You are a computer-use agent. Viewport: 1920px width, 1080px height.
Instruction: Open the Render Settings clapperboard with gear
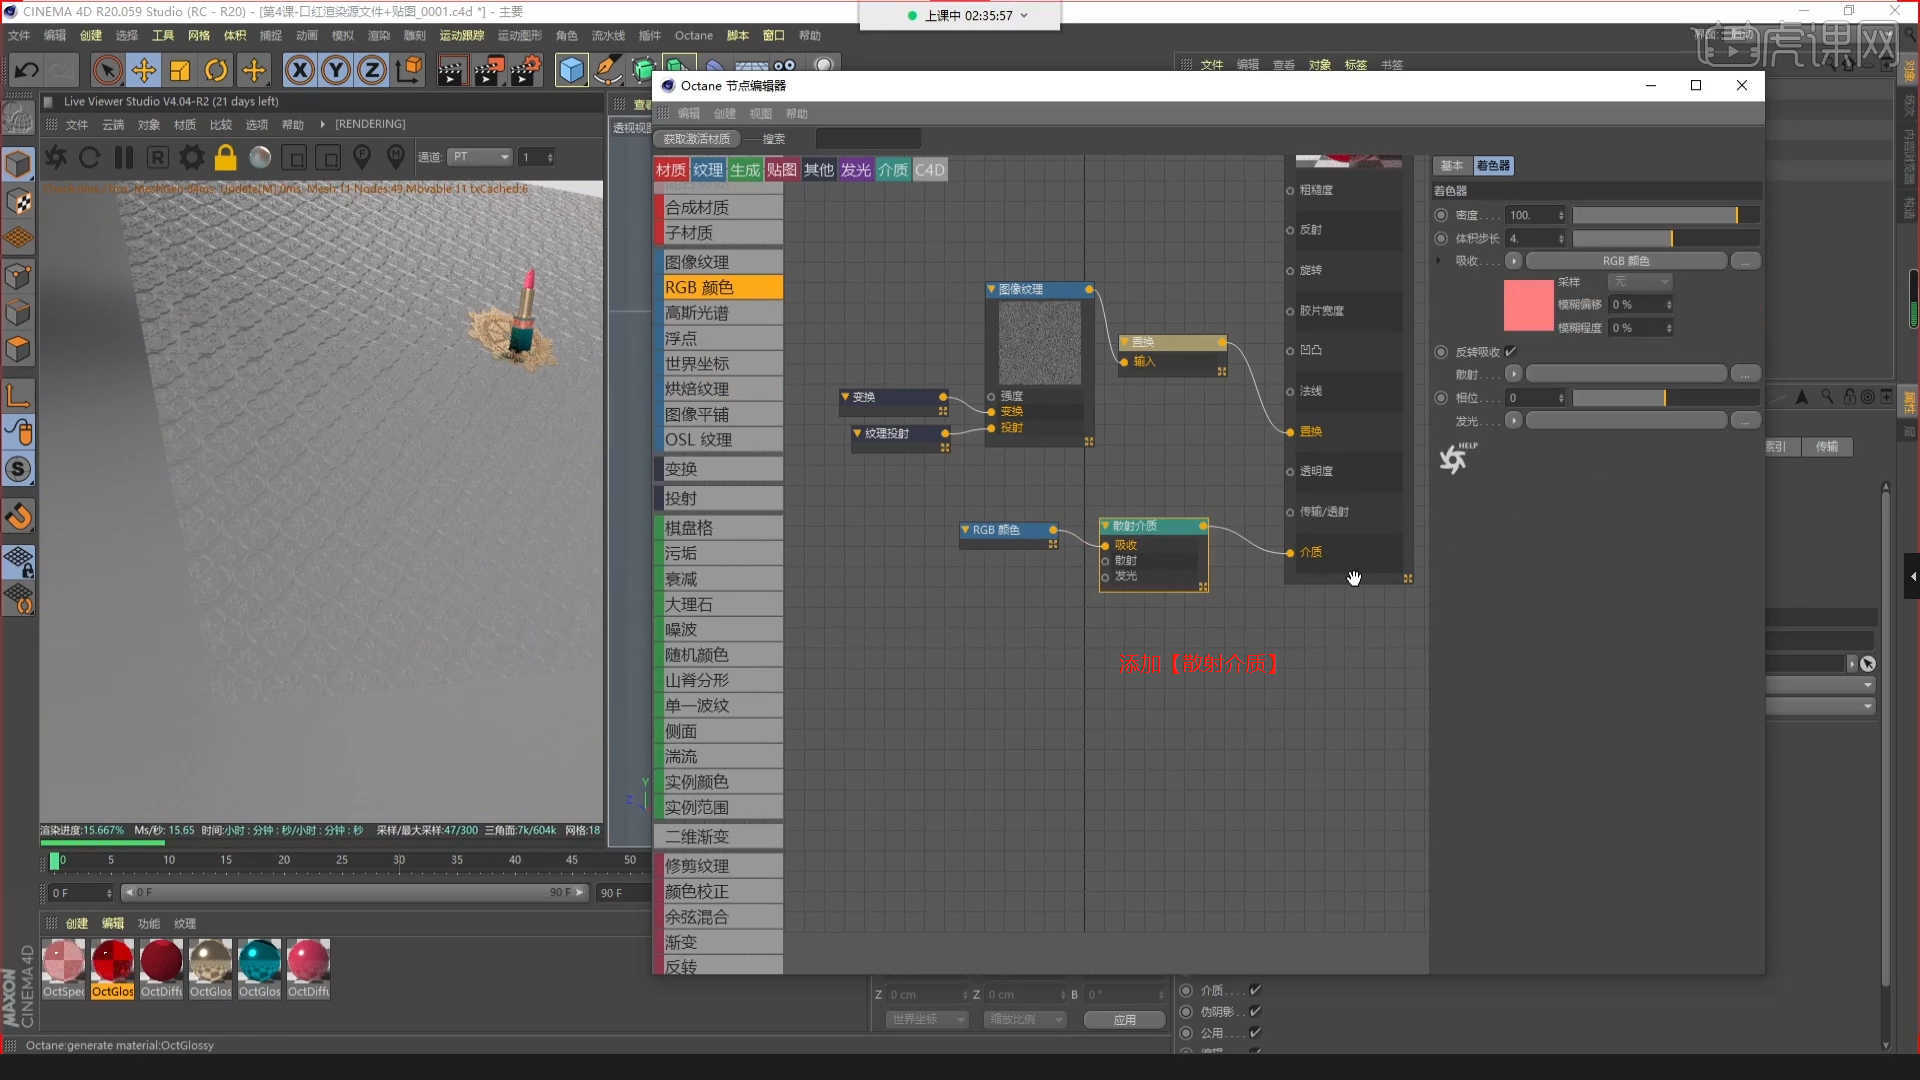tap(526, 70)
